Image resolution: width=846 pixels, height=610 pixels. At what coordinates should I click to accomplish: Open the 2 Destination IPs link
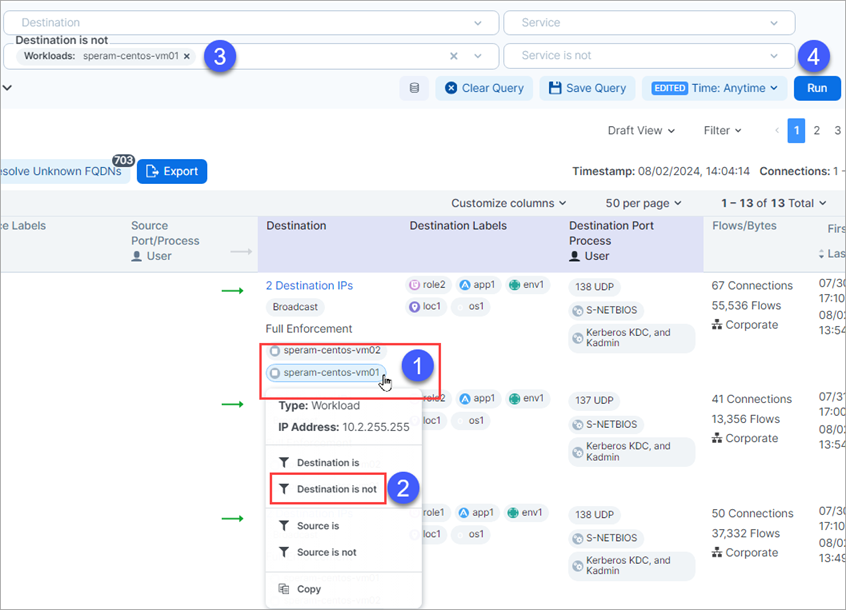(309, 285)
